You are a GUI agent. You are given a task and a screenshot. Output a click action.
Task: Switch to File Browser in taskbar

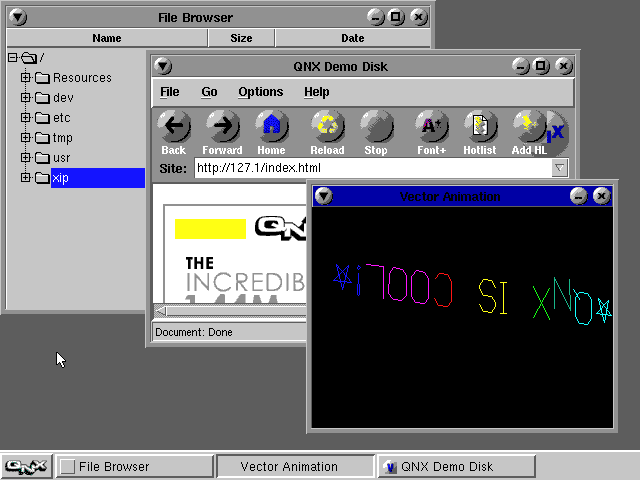pos(134,466)
